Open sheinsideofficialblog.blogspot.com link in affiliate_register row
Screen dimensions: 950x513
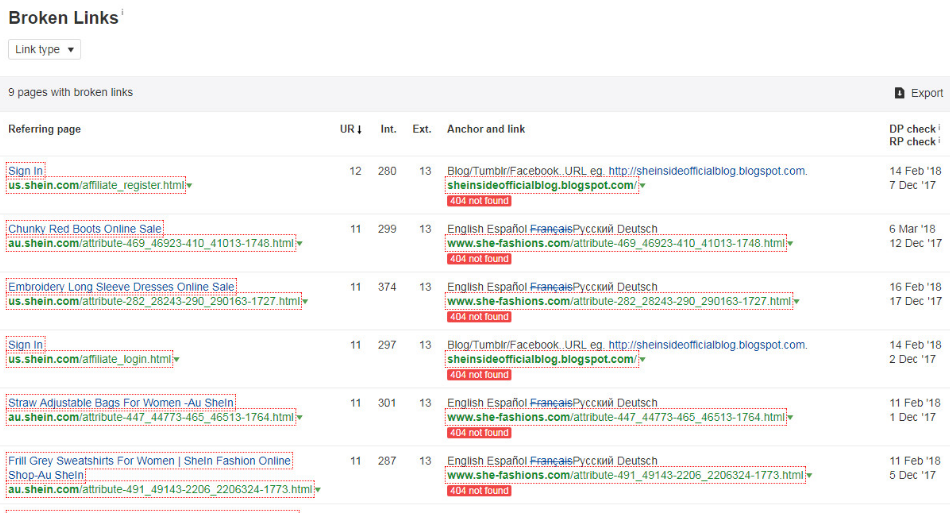[542, 185]
